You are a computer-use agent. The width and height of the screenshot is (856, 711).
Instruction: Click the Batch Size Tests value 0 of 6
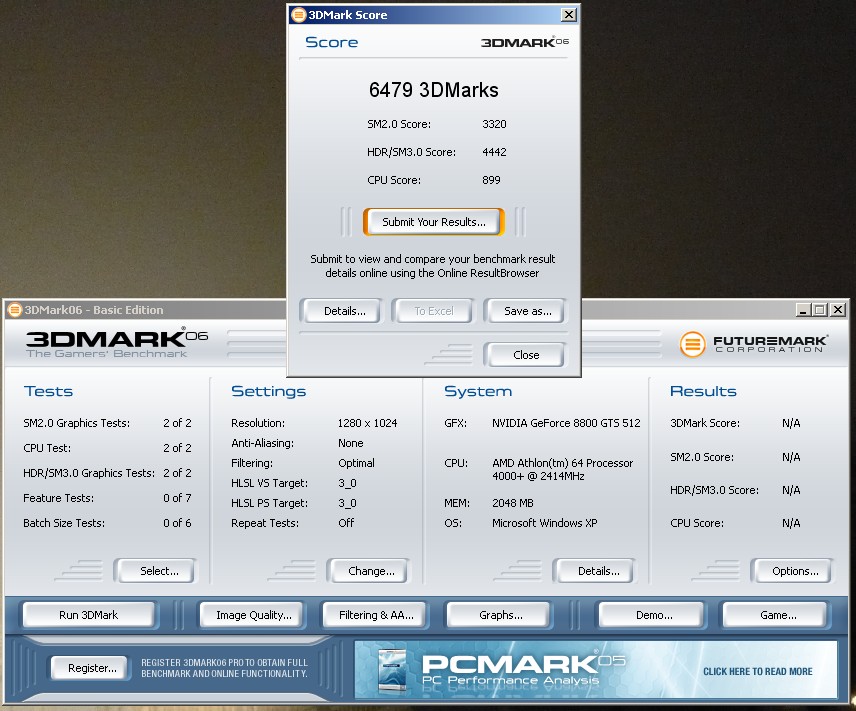click(177, 523)
